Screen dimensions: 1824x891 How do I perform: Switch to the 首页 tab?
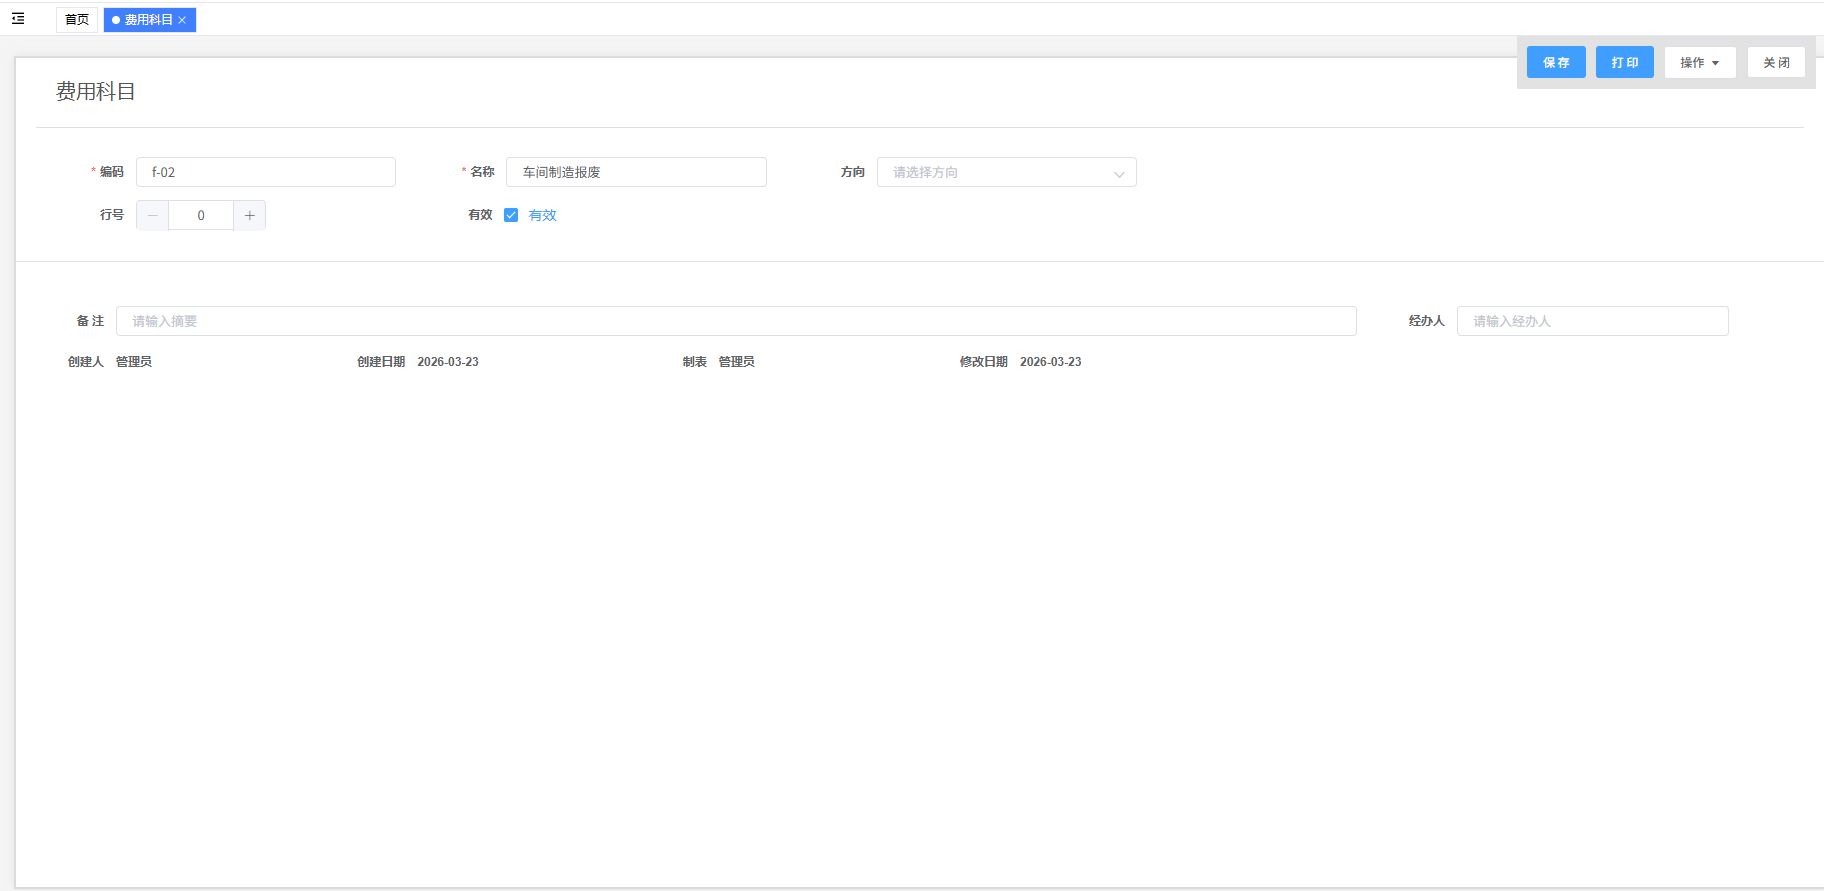[x=77, y=20]
